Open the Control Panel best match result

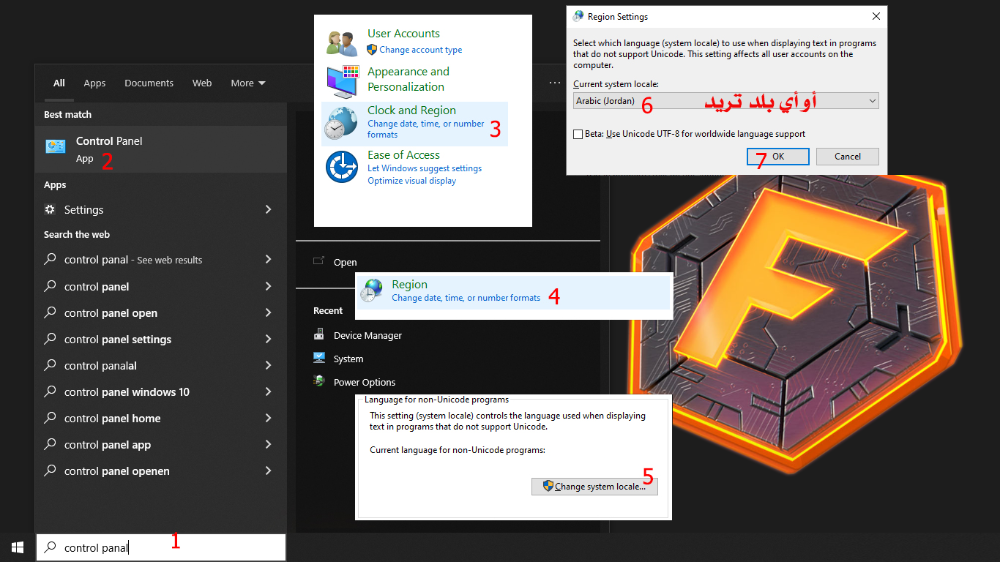pyautogui.click(x=161, y=149)
